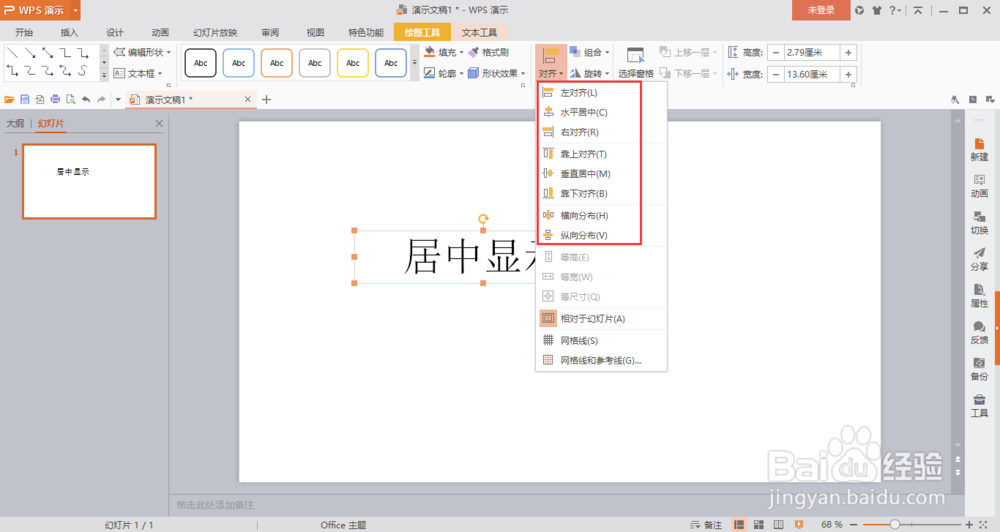Select distribute vertically (纵向分布)
Image resolution: width=1000 pixels, height=532 pixels.
coord(601,235)
